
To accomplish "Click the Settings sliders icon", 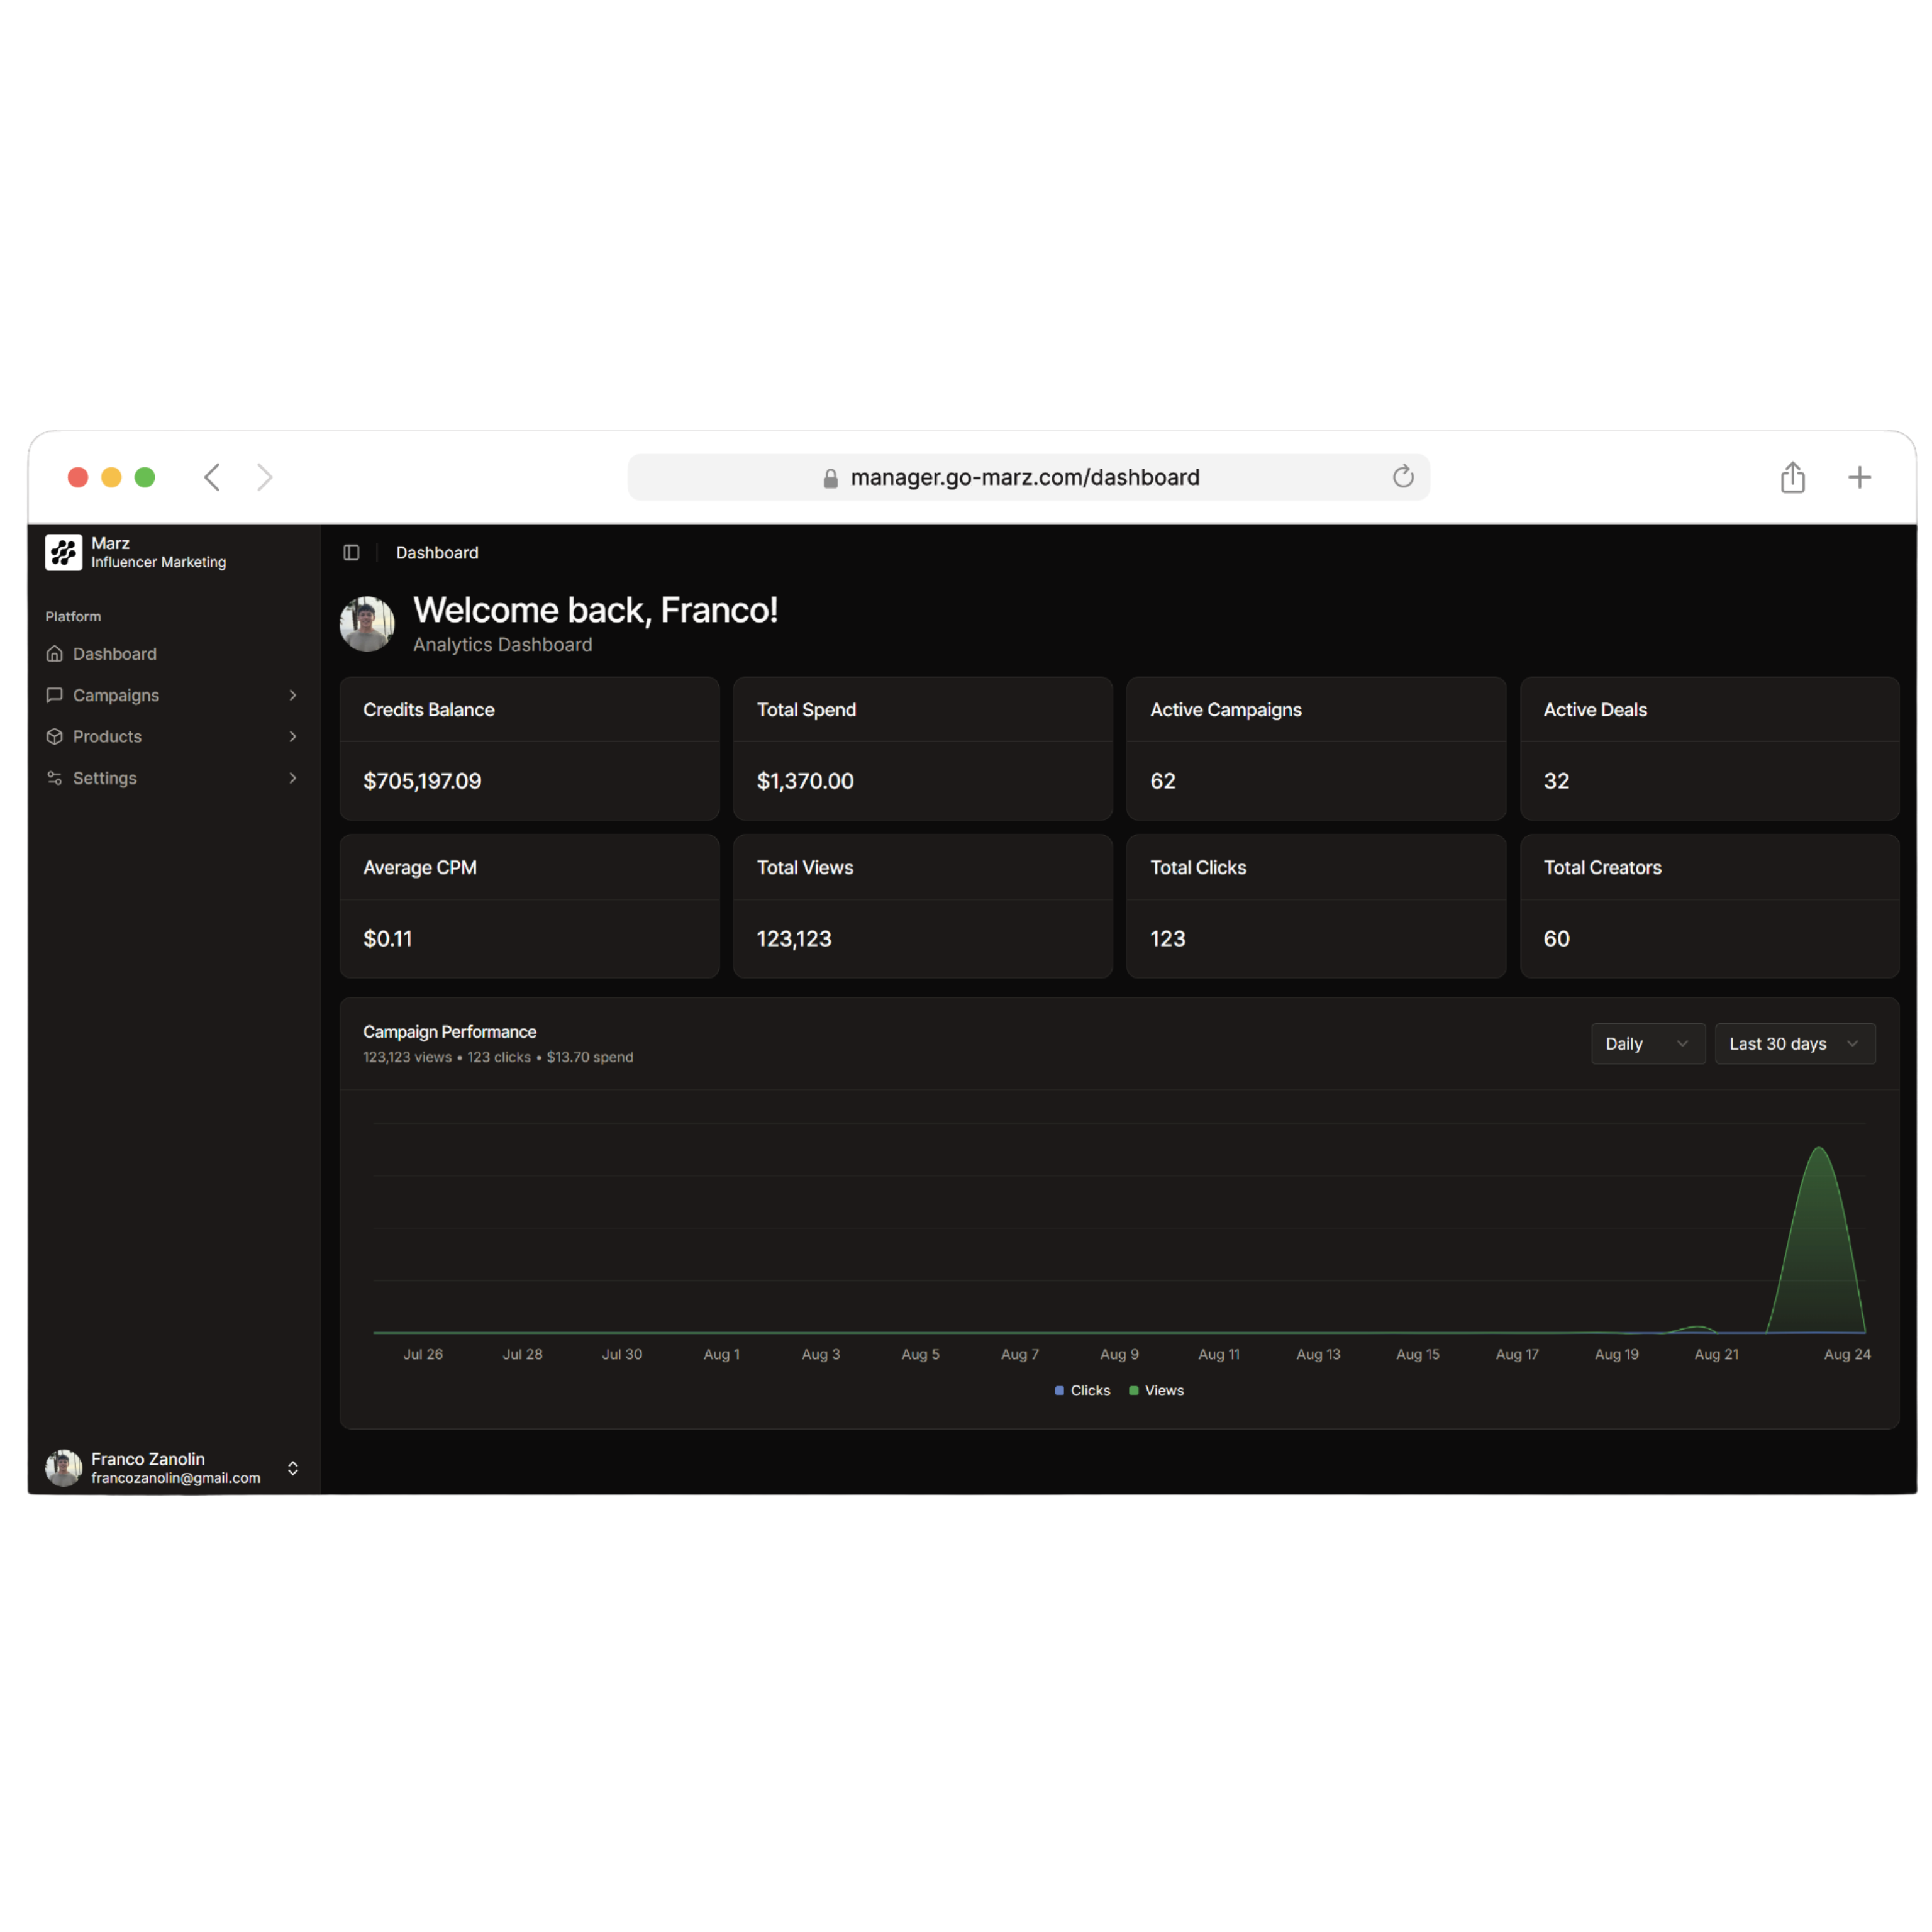I will 55,778.
